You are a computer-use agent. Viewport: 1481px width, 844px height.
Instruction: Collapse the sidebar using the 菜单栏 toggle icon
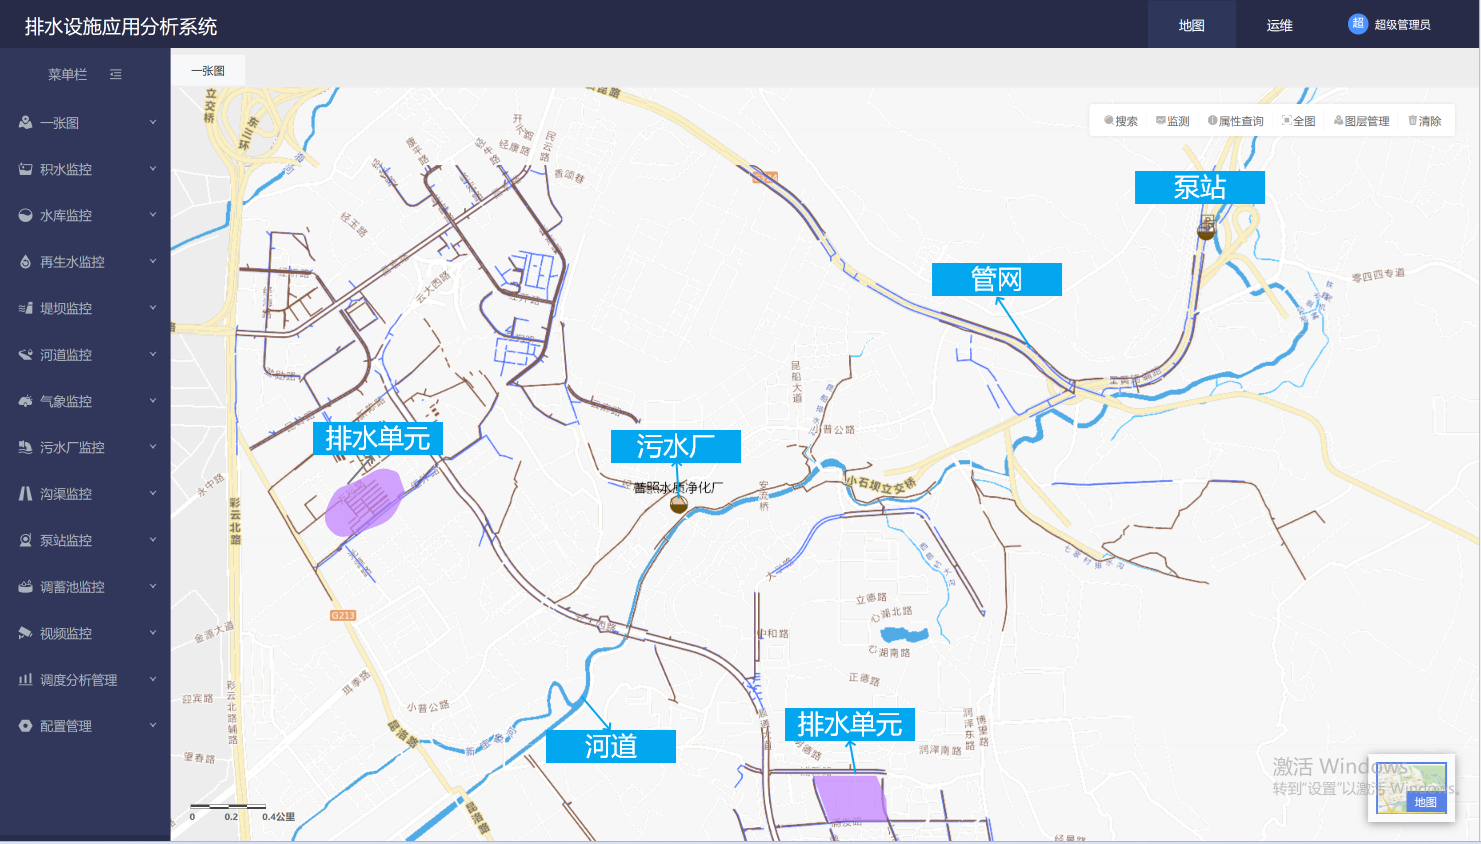[x=116, y=74]
